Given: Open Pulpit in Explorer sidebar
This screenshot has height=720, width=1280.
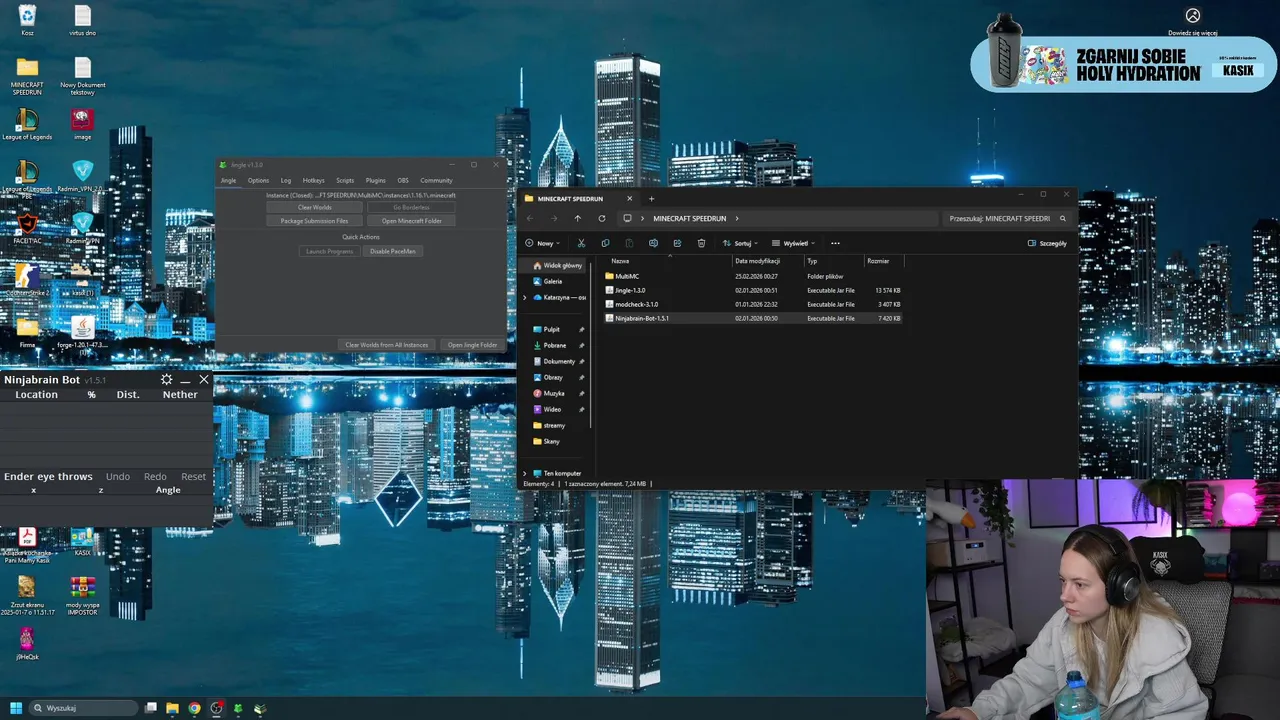Looking at the screenshot, I should tap(546, 329).
